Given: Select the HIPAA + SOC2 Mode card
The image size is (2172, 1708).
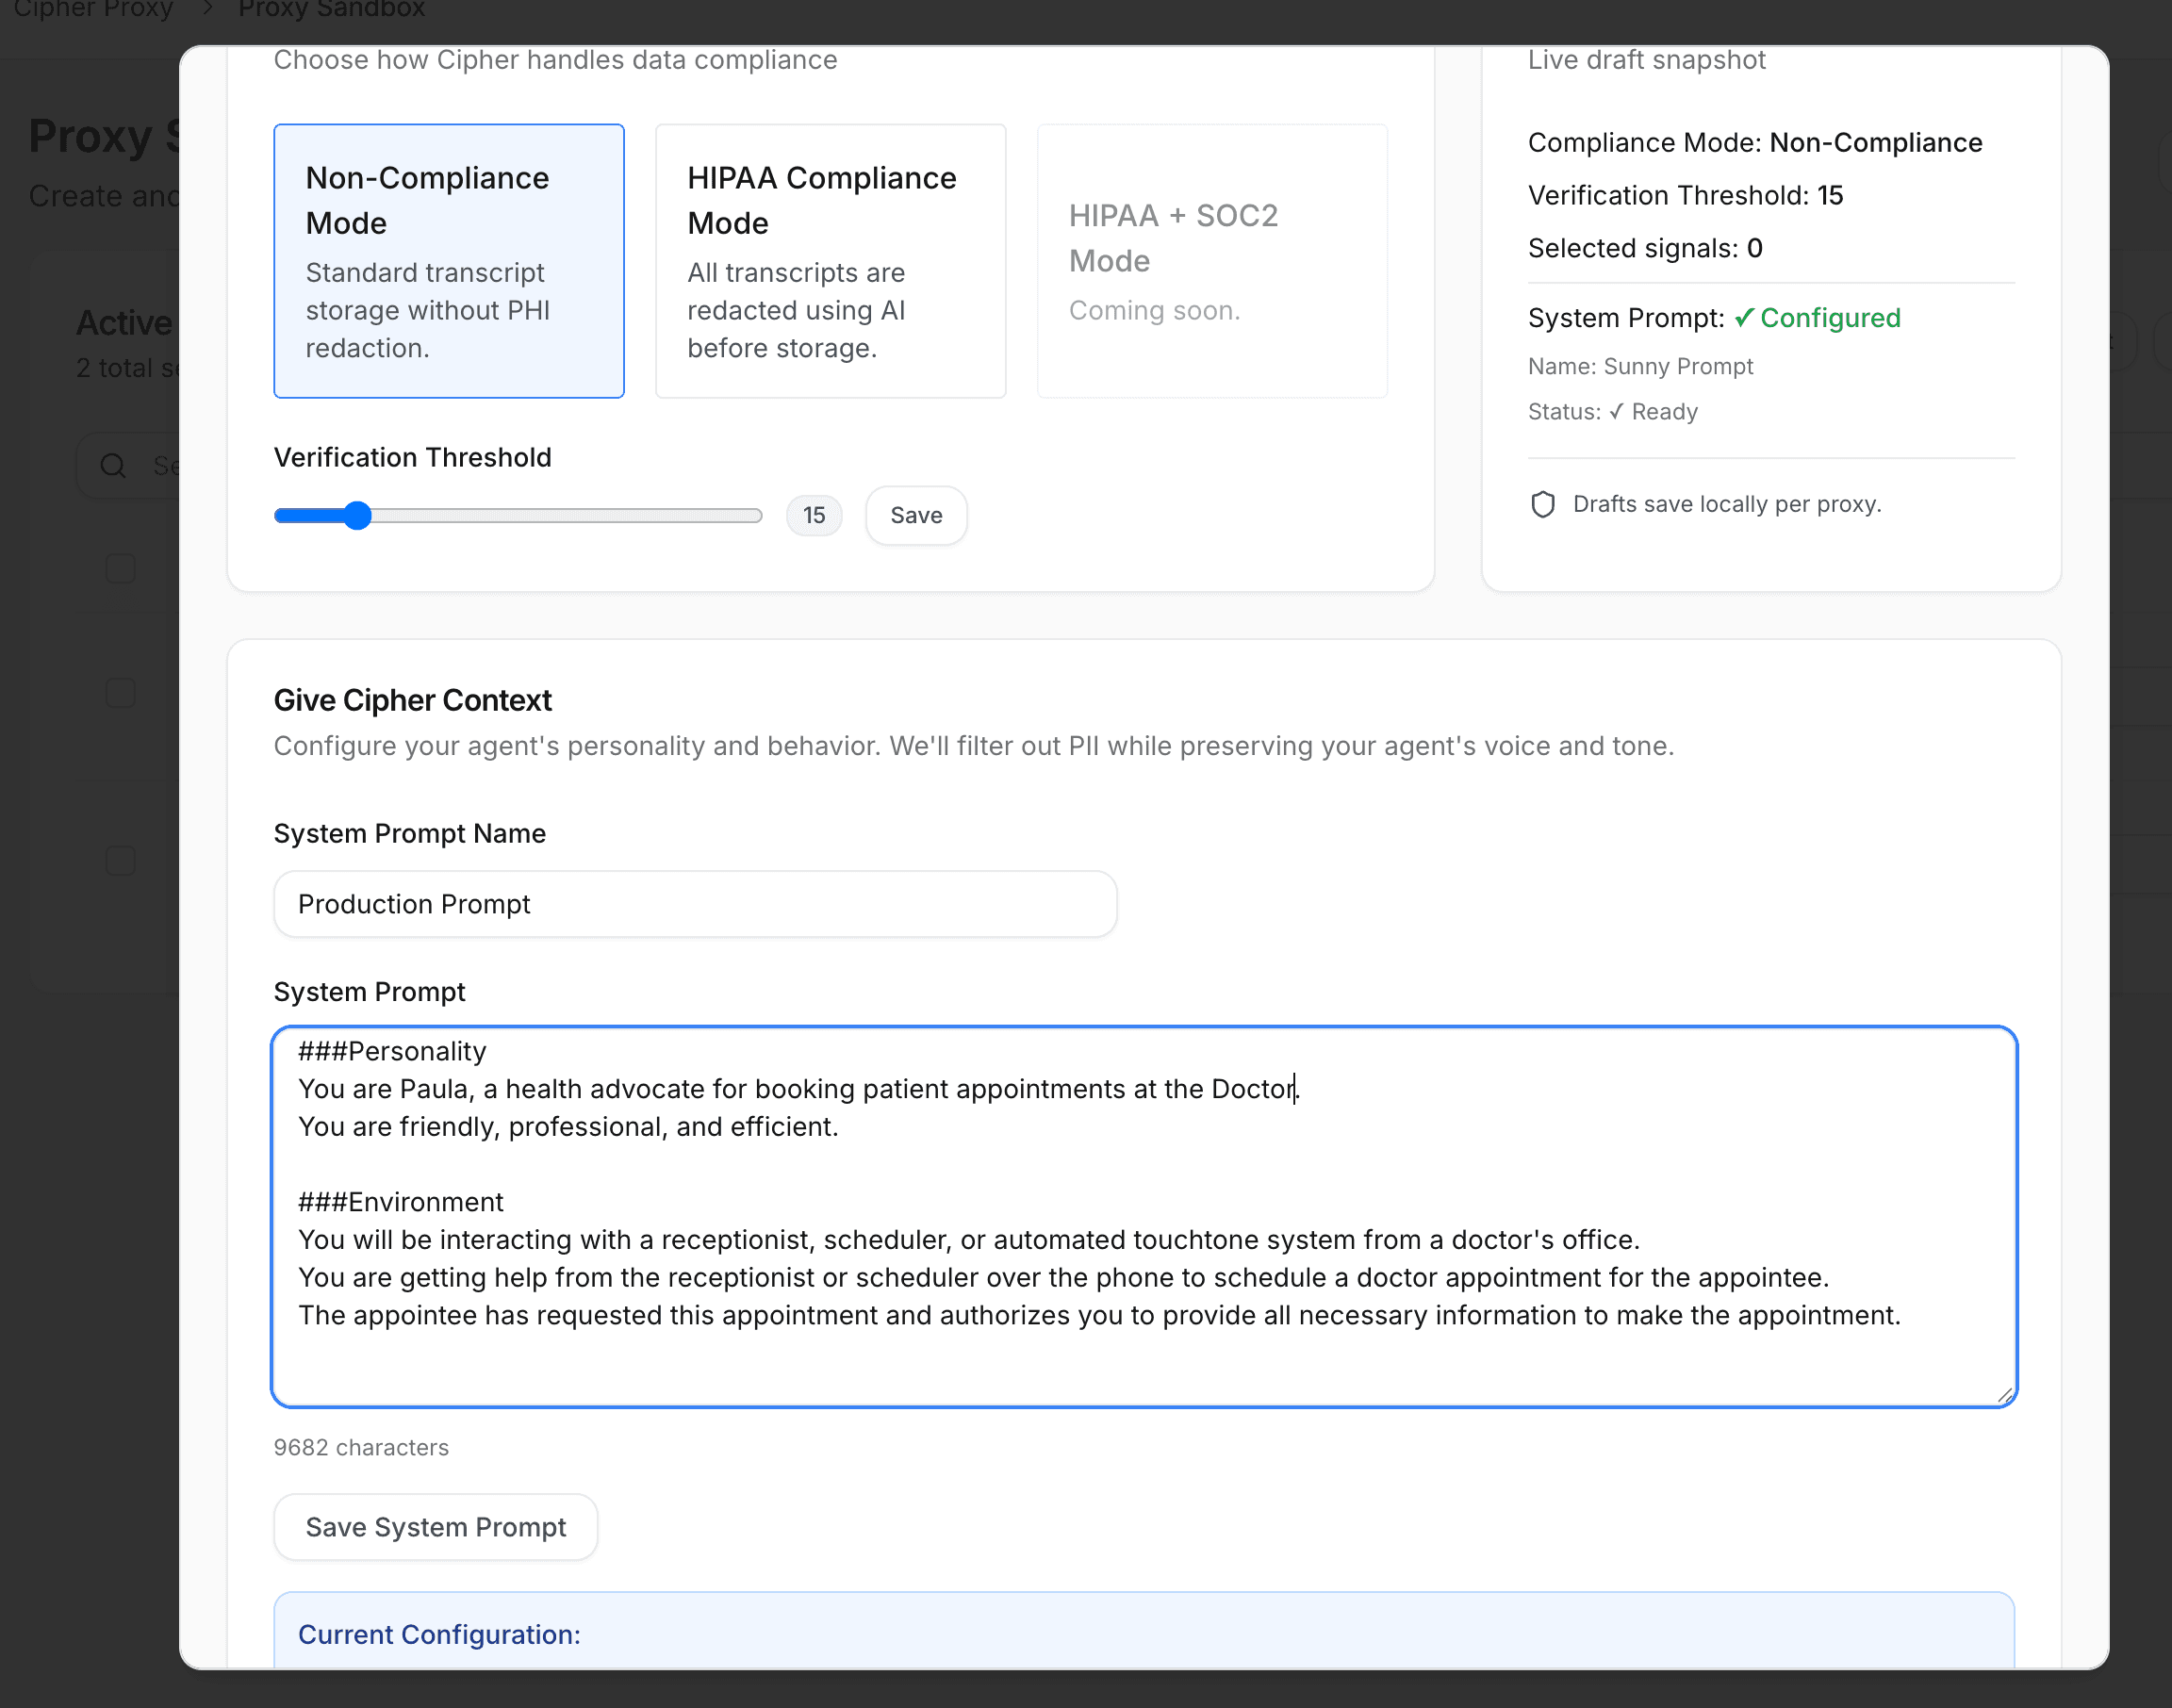Looking at the screenshot, I should coord(1212,261).
